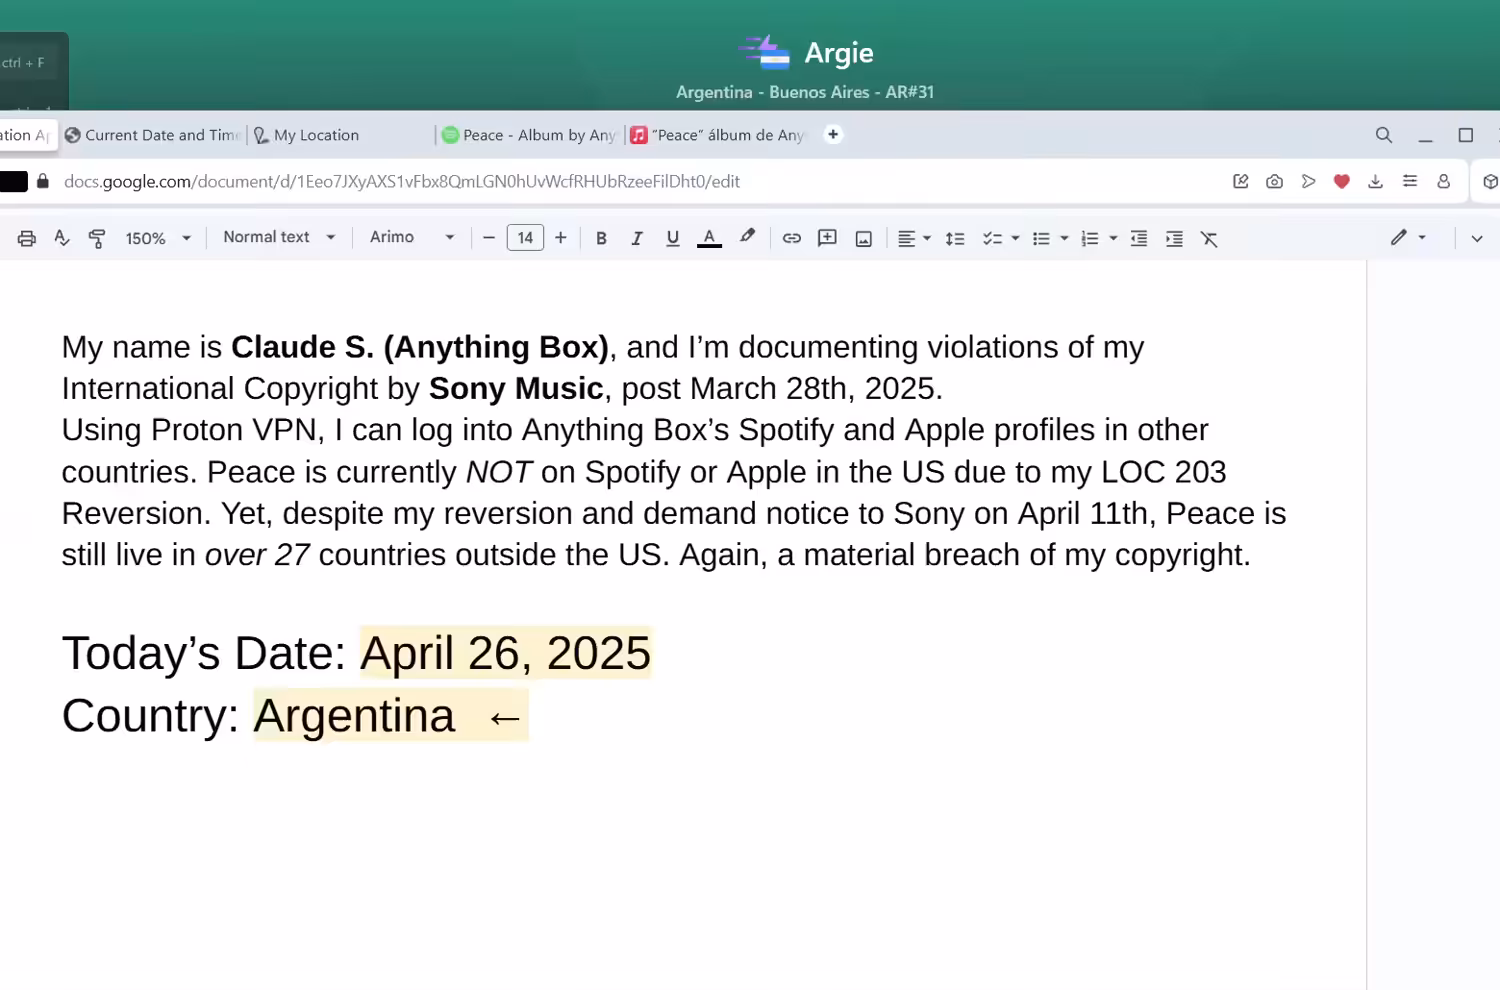Select the Paint format tool
The width and height of the screenshot is (1500, 990).
[x=97, y=238]
